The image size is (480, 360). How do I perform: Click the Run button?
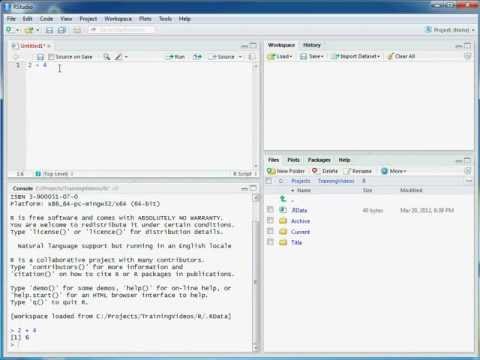point(176,57)
